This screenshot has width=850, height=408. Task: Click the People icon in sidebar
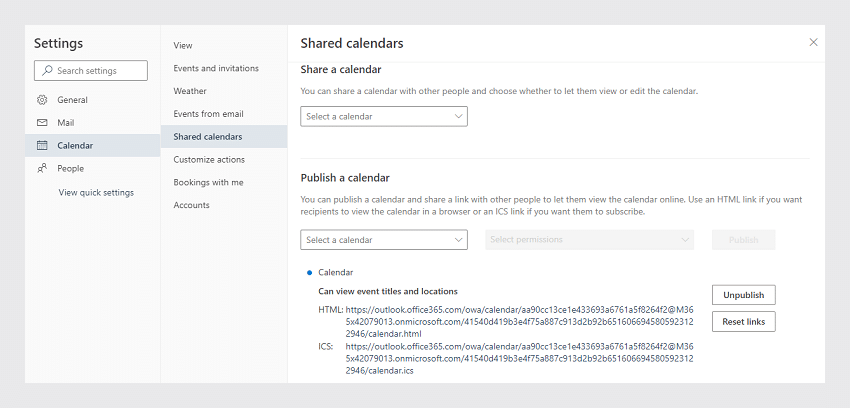pyautogui.click(x=42, y=168)
